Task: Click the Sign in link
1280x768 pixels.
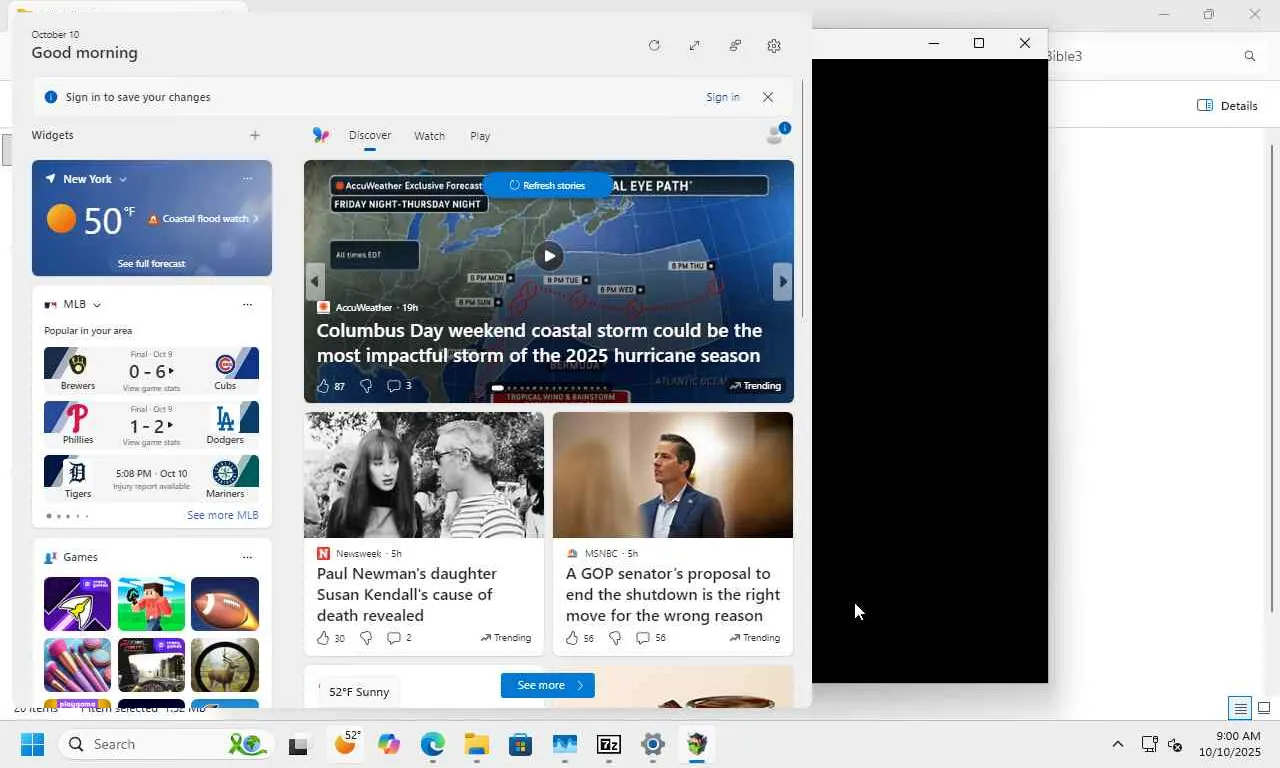Action: coord(722,97)
